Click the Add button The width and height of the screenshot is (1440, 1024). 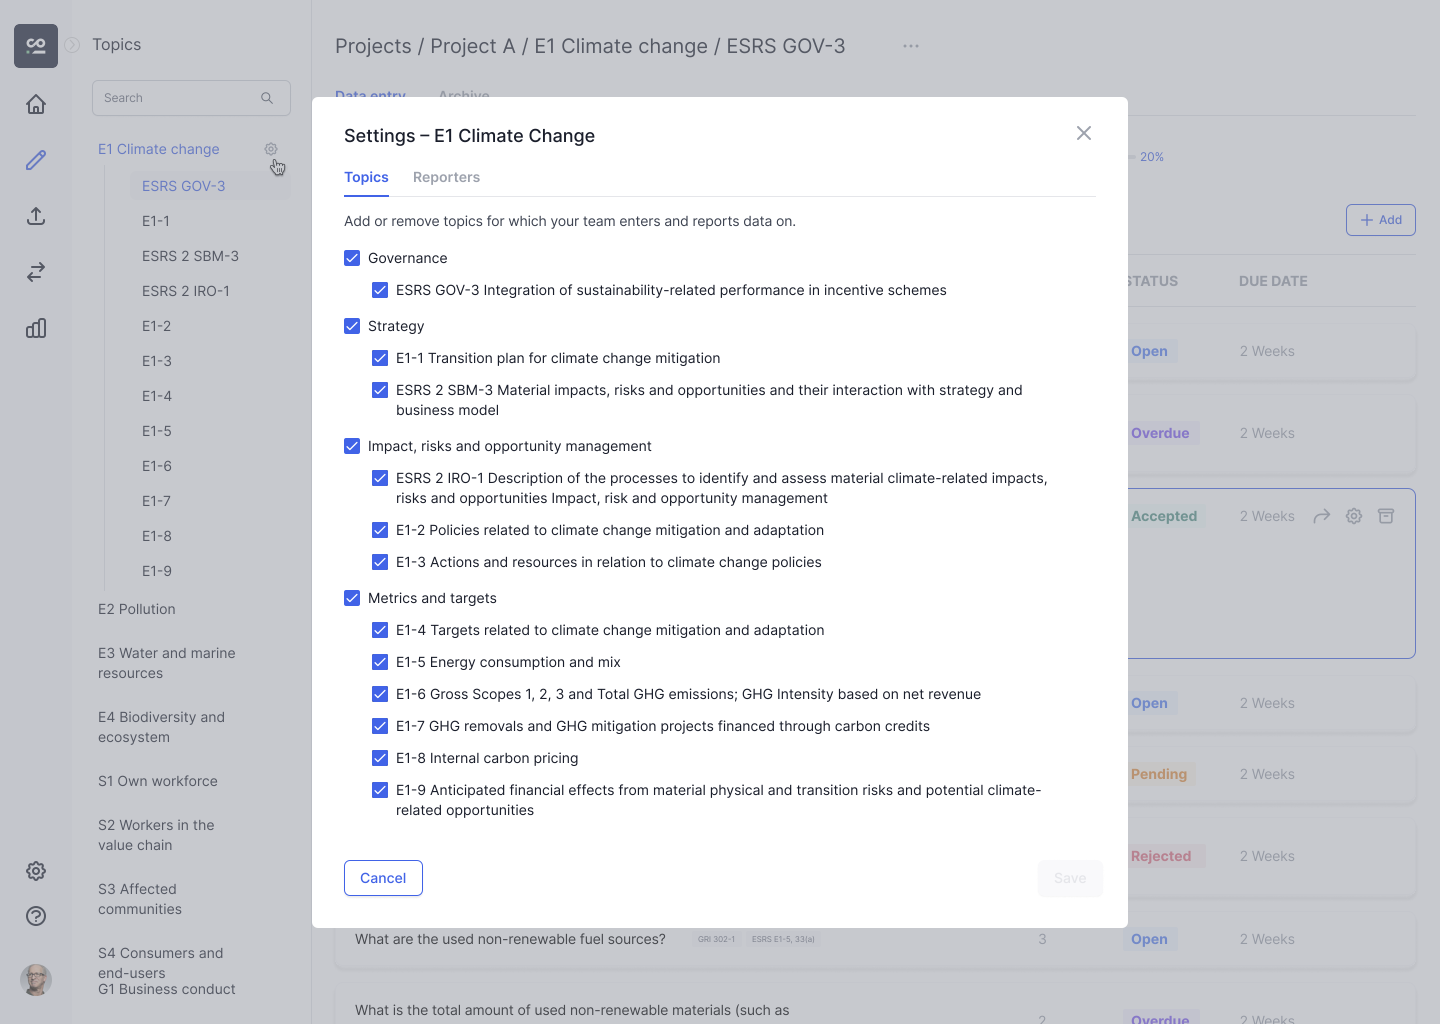point(1380,220)
